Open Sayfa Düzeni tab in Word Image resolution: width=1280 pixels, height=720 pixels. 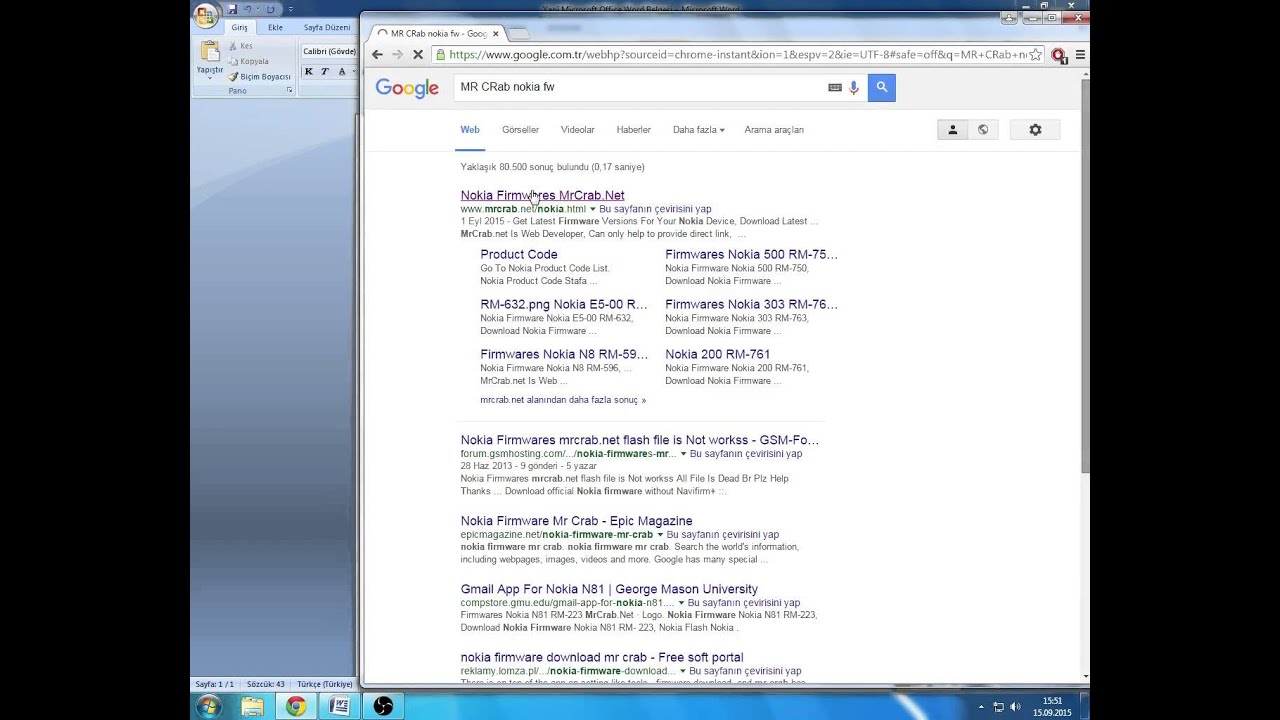tap(327, 27)
